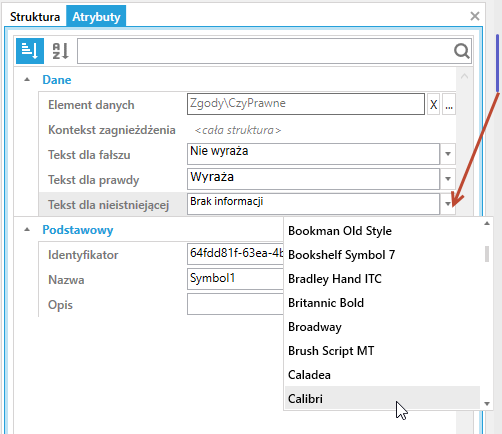Click the Element danych field

coord(306,104)
